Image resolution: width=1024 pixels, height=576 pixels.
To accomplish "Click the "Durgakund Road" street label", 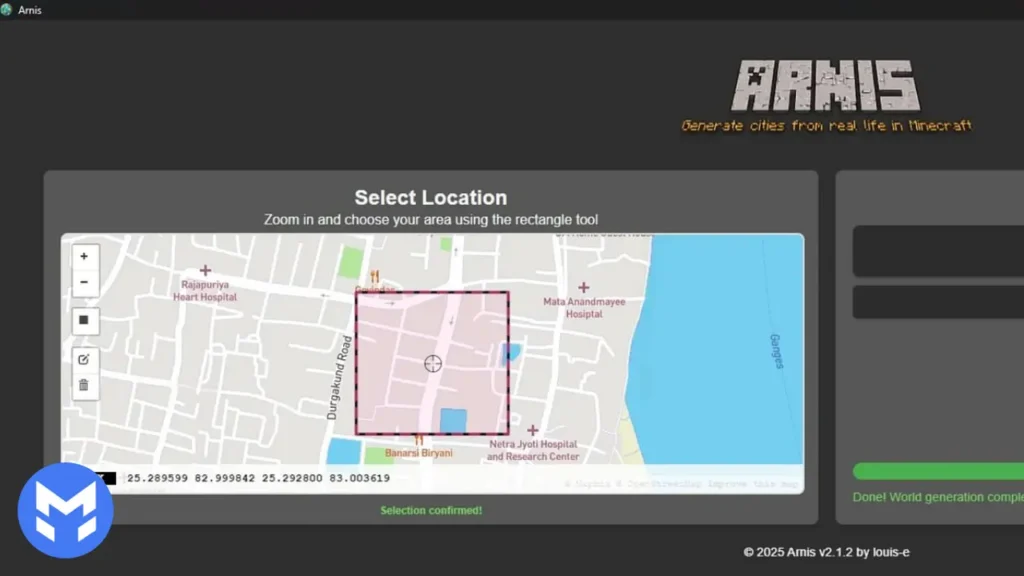I will tap(339, 377).
